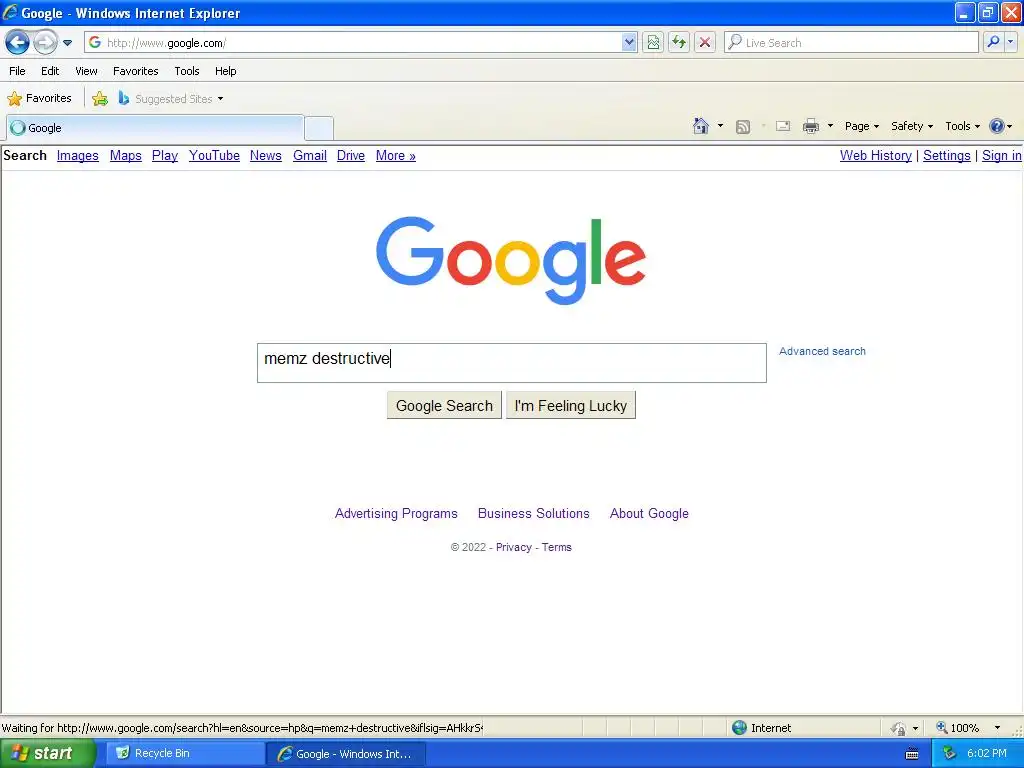Open the Favorites menu
The width and height of the screenshot is (1024, 768).
(x=135, y=71)
